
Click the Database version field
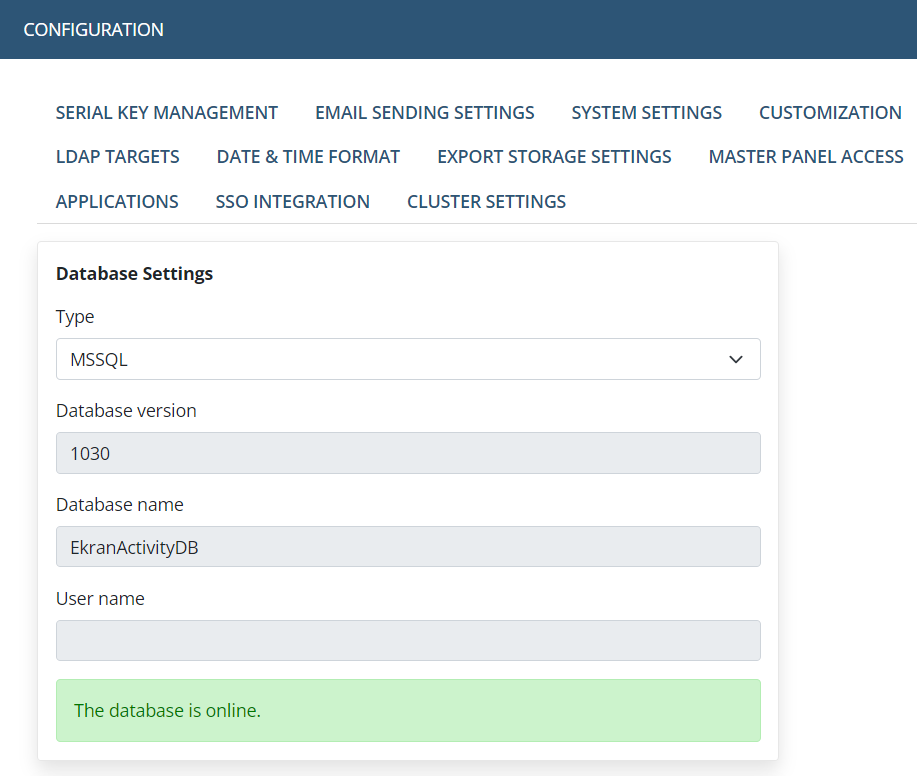click(408, 453)
